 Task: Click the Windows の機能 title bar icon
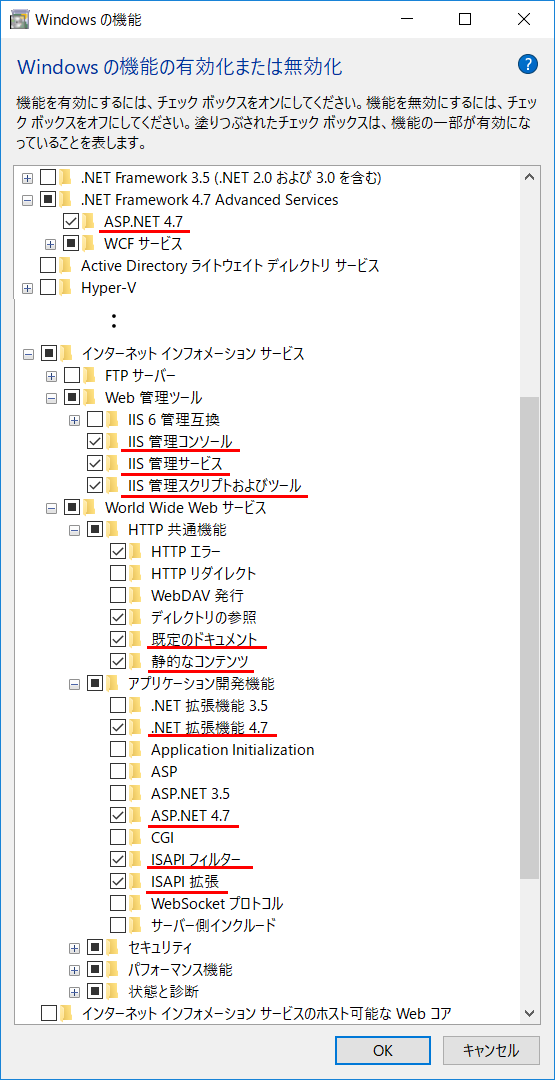(19, 19)
